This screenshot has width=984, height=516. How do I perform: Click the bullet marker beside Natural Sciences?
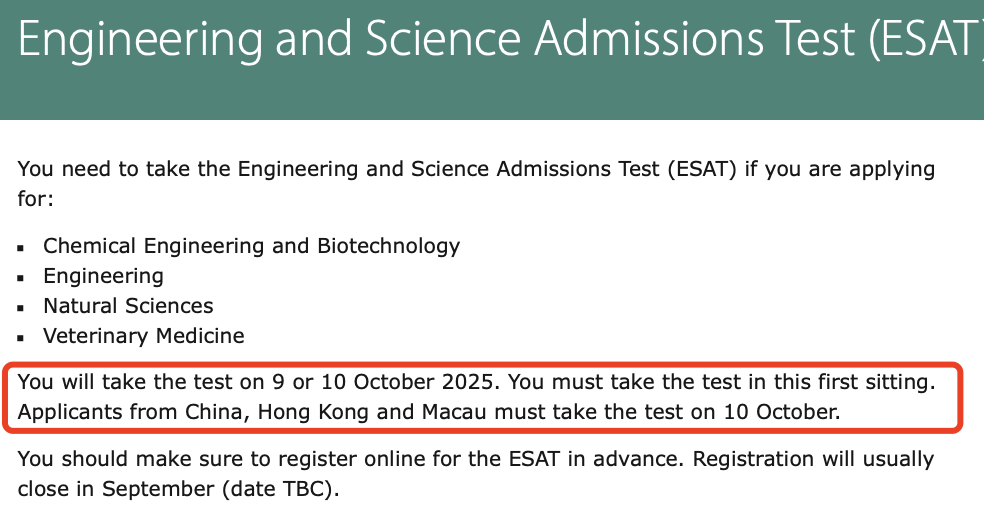coord(21,308)
